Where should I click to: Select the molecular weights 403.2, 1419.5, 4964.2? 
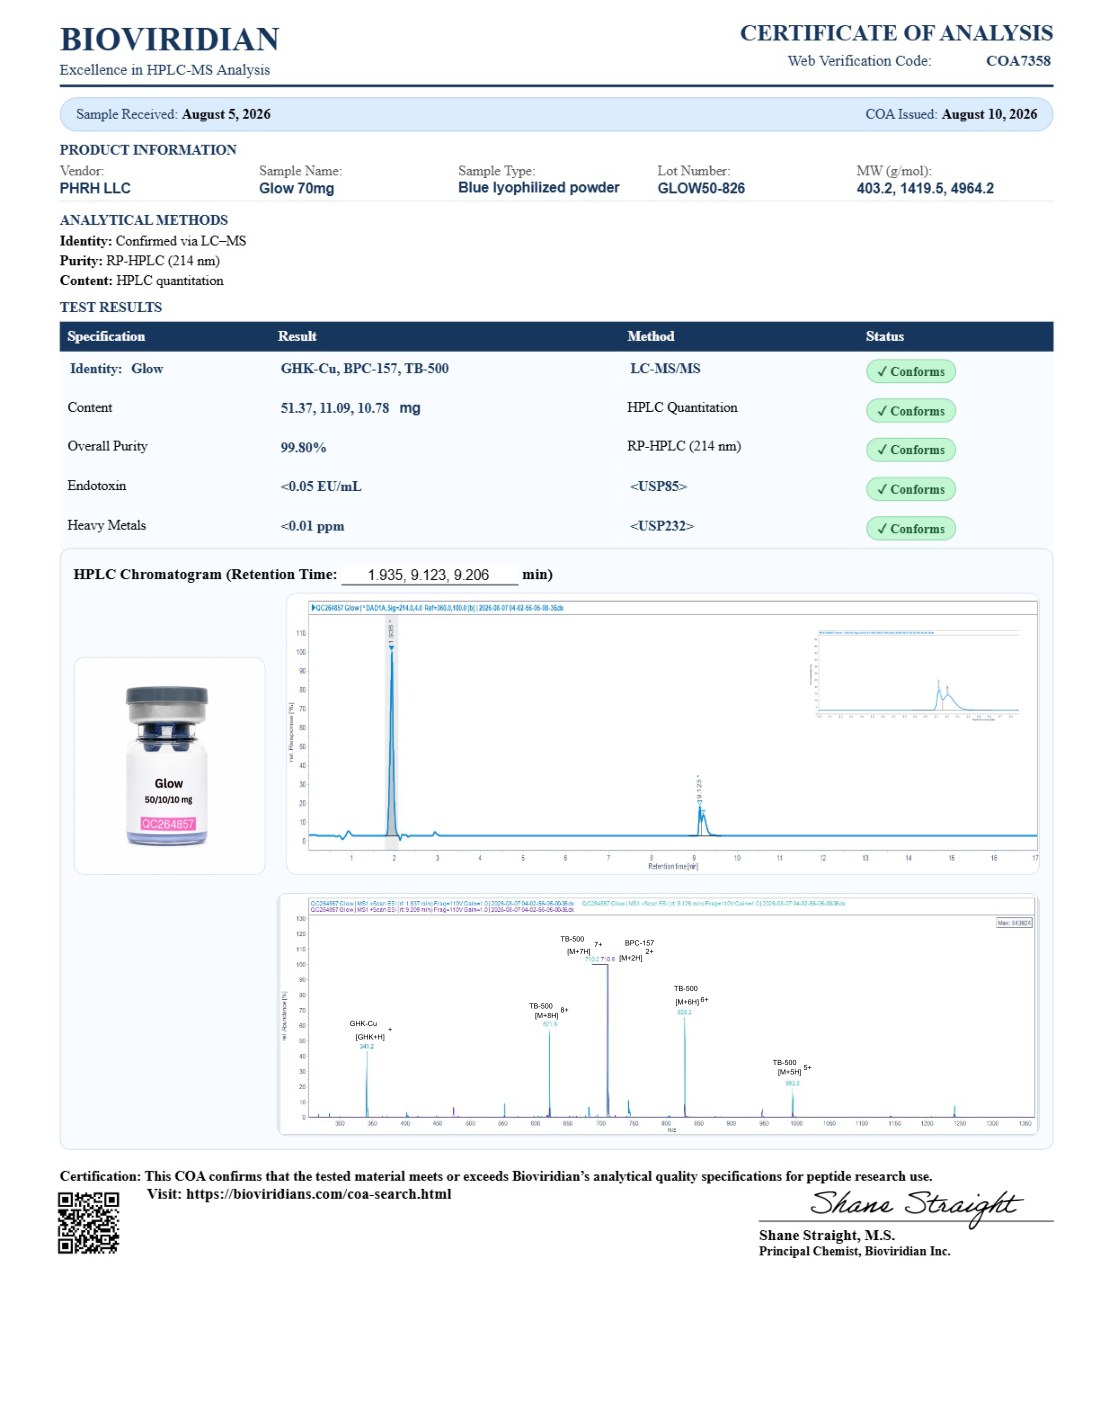[x=925, y=188]
